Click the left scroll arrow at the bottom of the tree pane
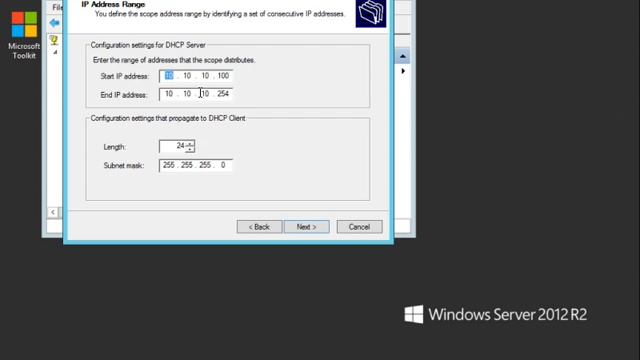The width and height of the screenshot is (640, 360). [53, 212]
